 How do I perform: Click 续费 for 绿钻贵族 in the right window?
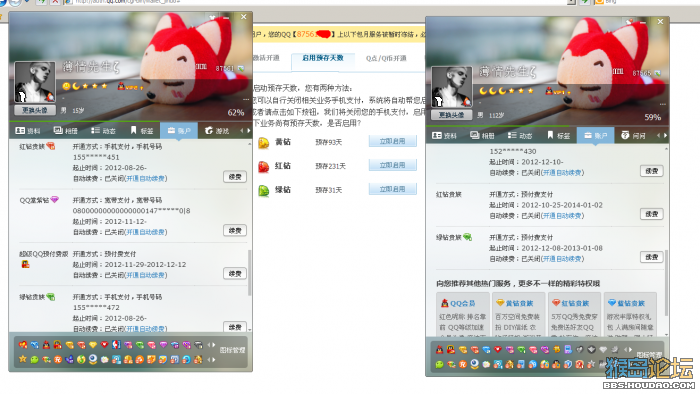click(652, 257)
